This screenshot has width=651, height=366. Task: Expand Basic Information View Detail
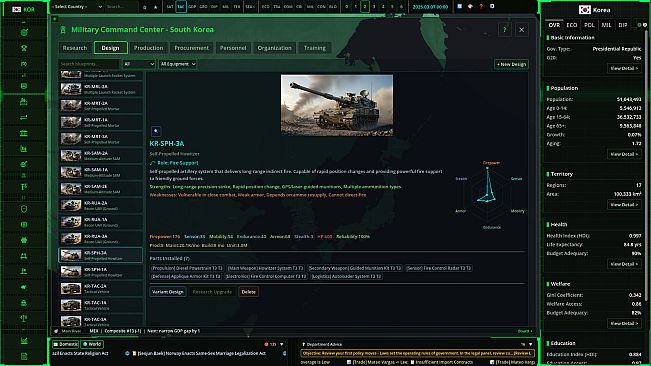[x=624, y=68]
